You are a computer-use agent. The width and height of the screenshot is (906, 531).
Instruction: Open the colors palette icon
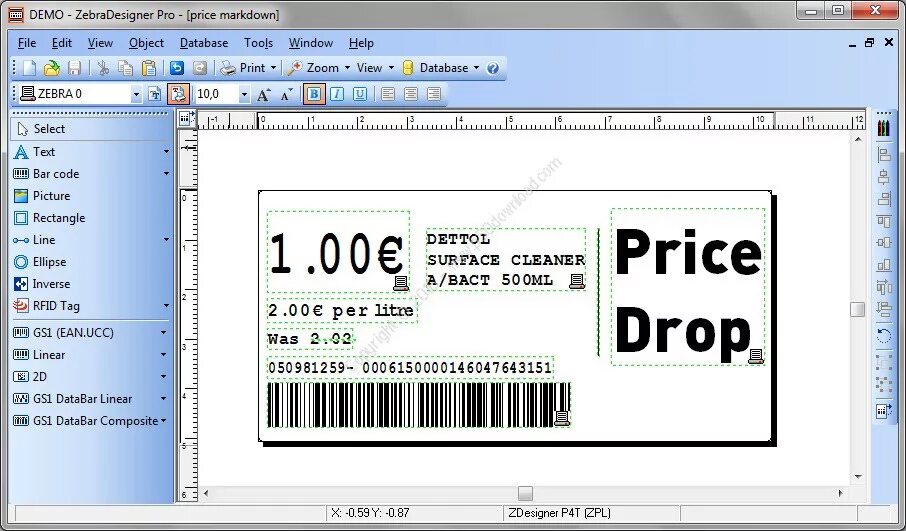coord(883,128)
